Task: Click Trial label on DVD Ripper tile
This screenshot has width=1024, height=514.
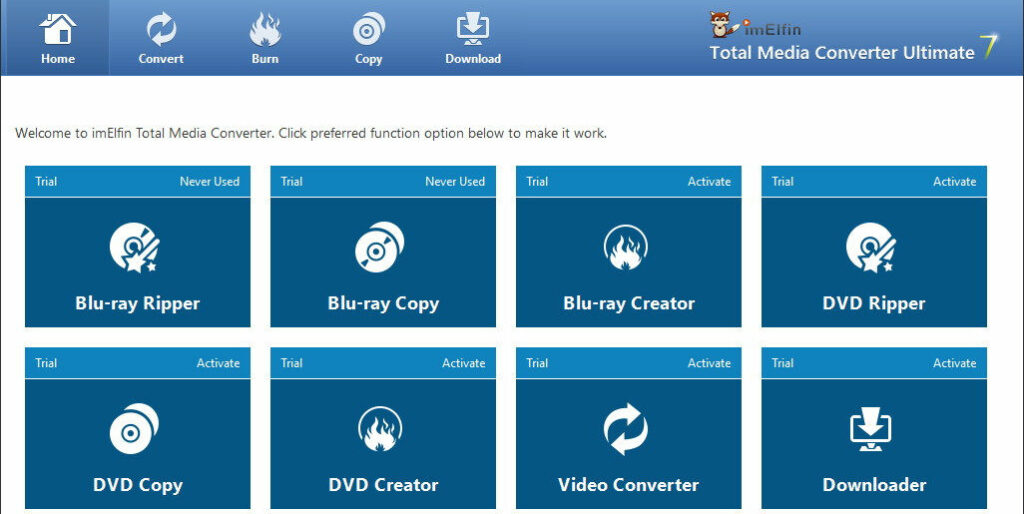Action: click(x=782, y=182)
